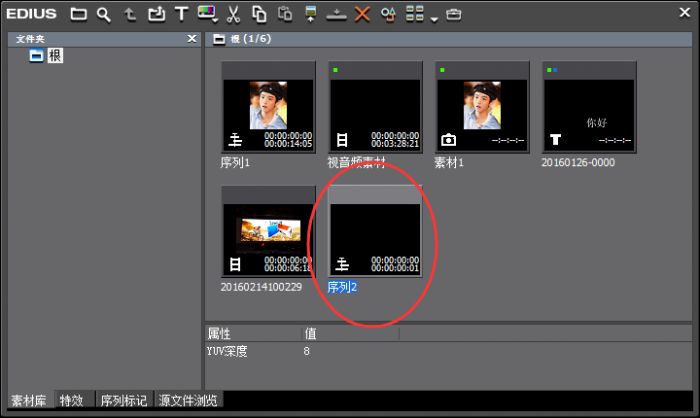Switch to the 特效 tab
This screenshot has height=418, width=700.
[71, 401]
